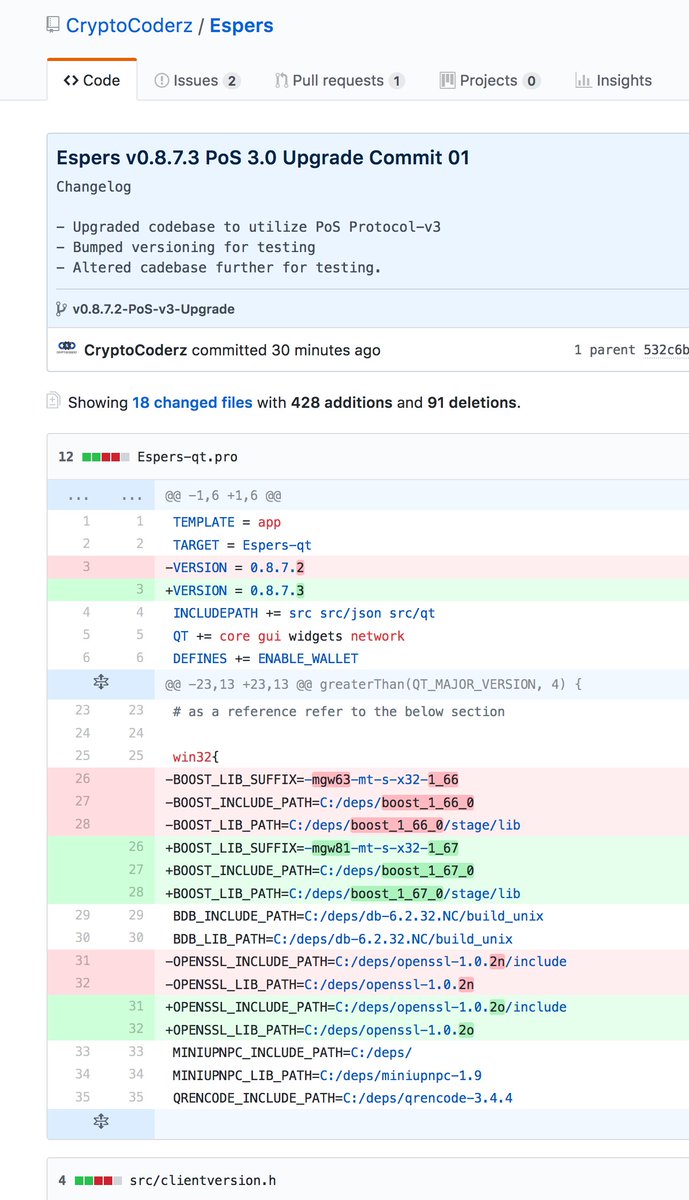689x1200 pixels.
Task: Click the Projects count badge 0
Action: pyautogui.click(x=531, y=81)
